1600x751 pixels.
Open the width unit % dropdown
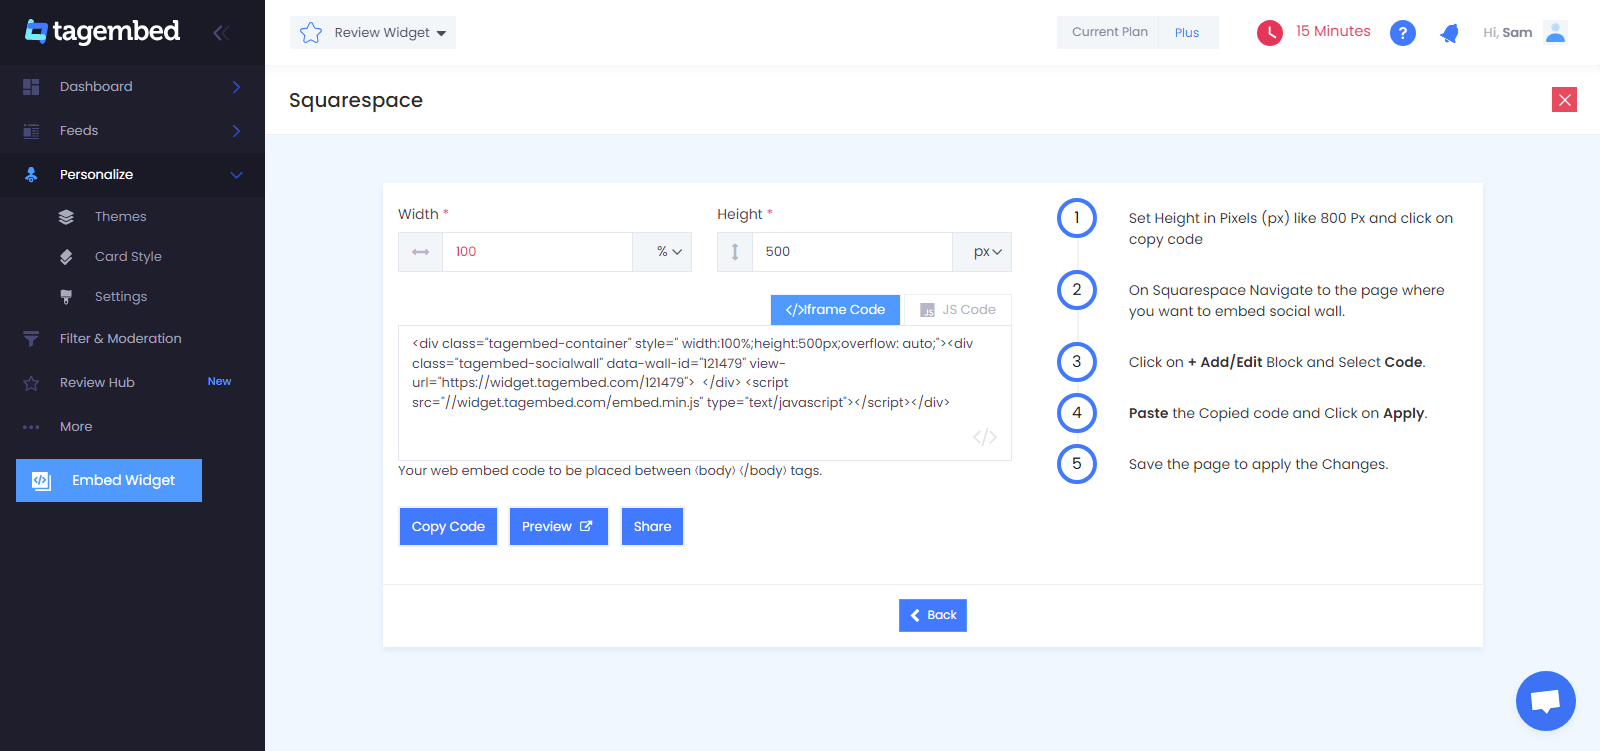(662, 252)
